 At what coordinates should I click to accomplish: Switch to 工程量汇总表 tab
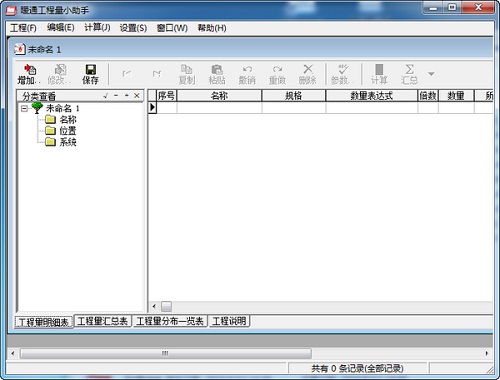(x=102, y=321)
